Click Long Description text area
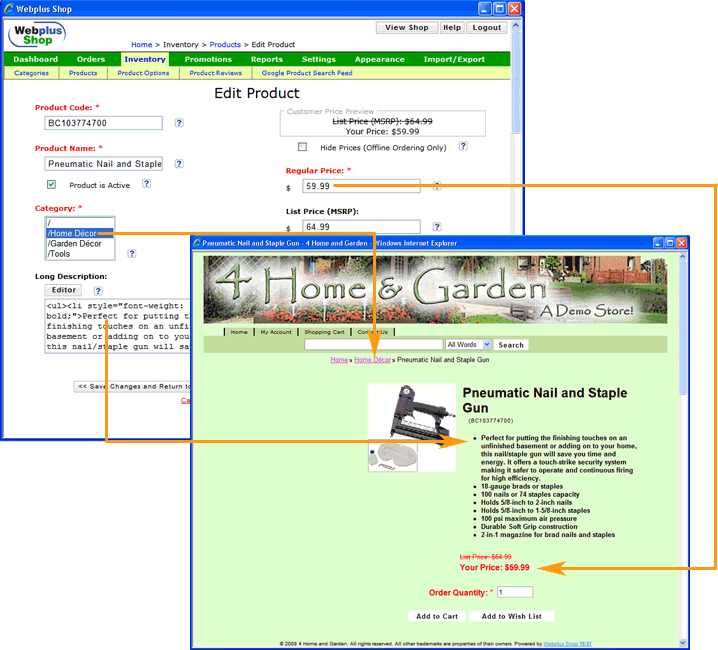 [x=118, y=326]
